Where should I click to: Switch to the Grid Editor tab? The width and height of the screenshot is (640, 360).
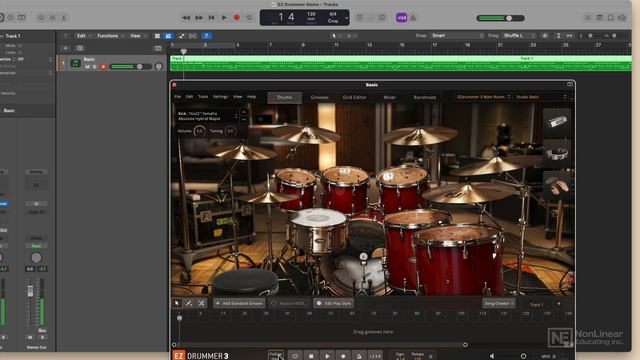[x=354, y=97]
